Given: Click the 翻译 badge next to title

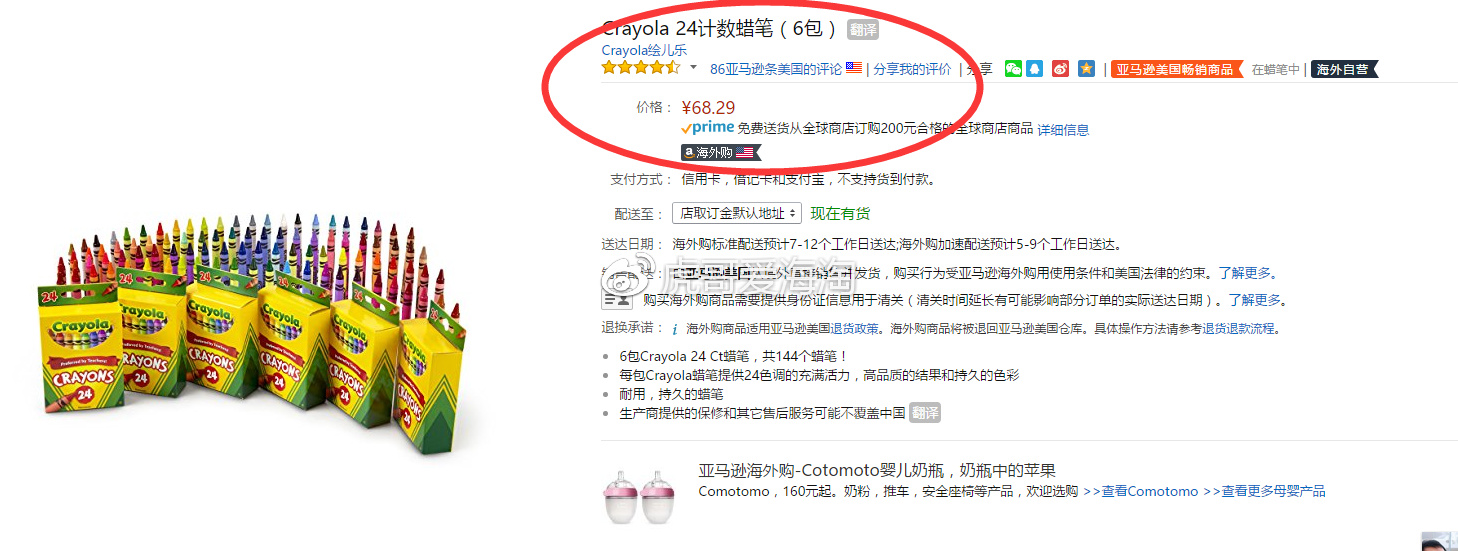Looking at the screenshot, I should (x=863, y=29).
